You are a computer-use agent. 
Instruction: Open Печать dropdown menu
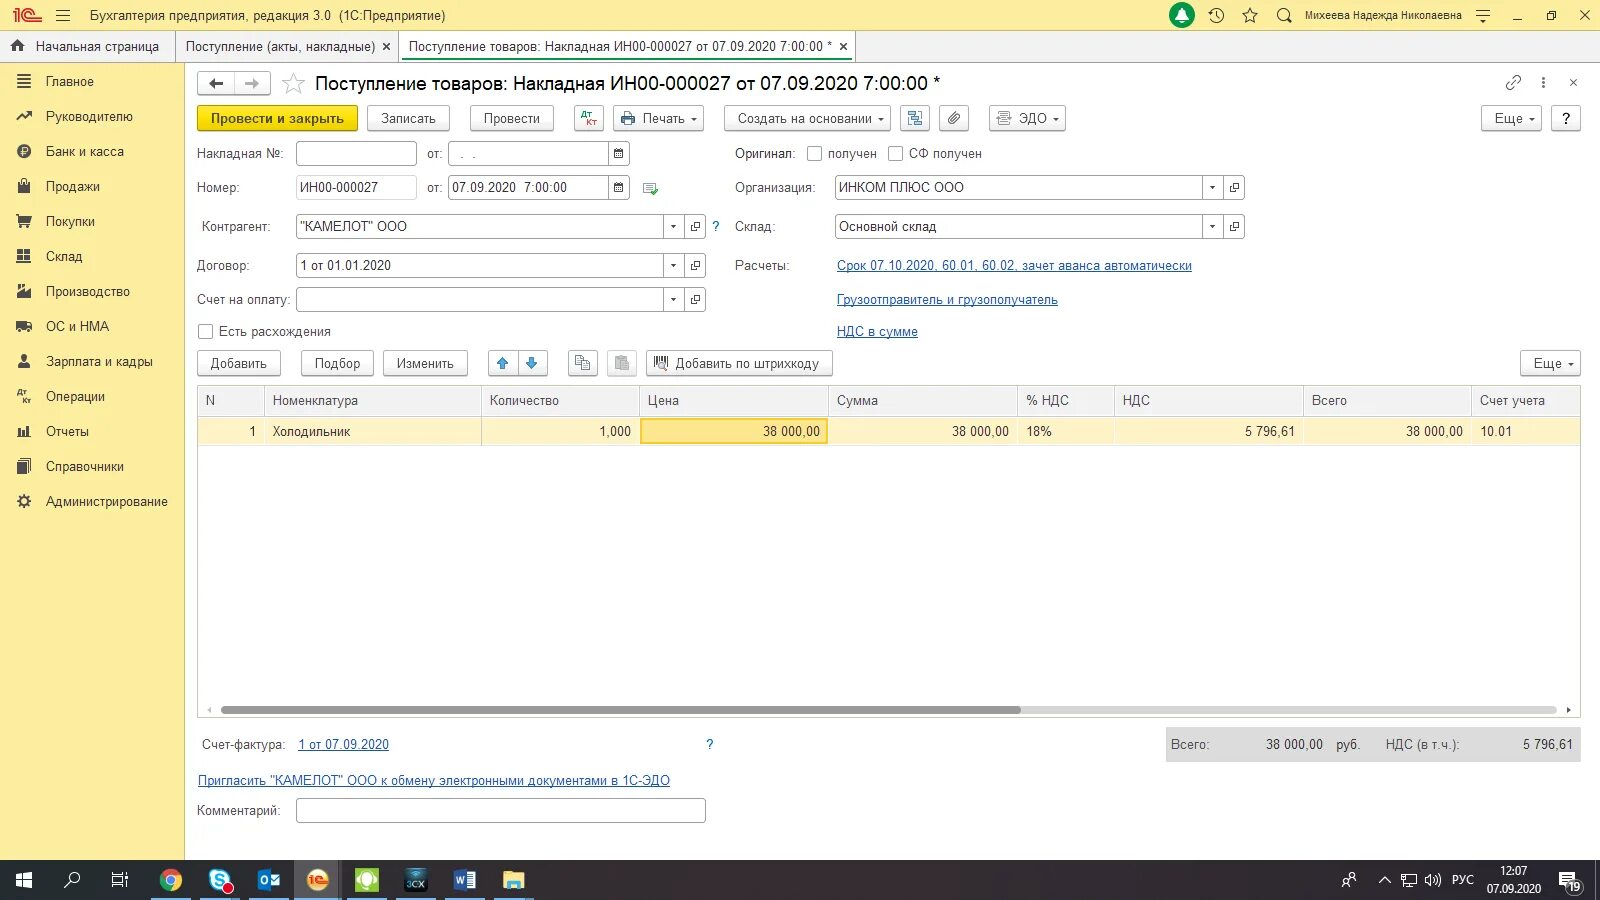click(x=658, y=118)
